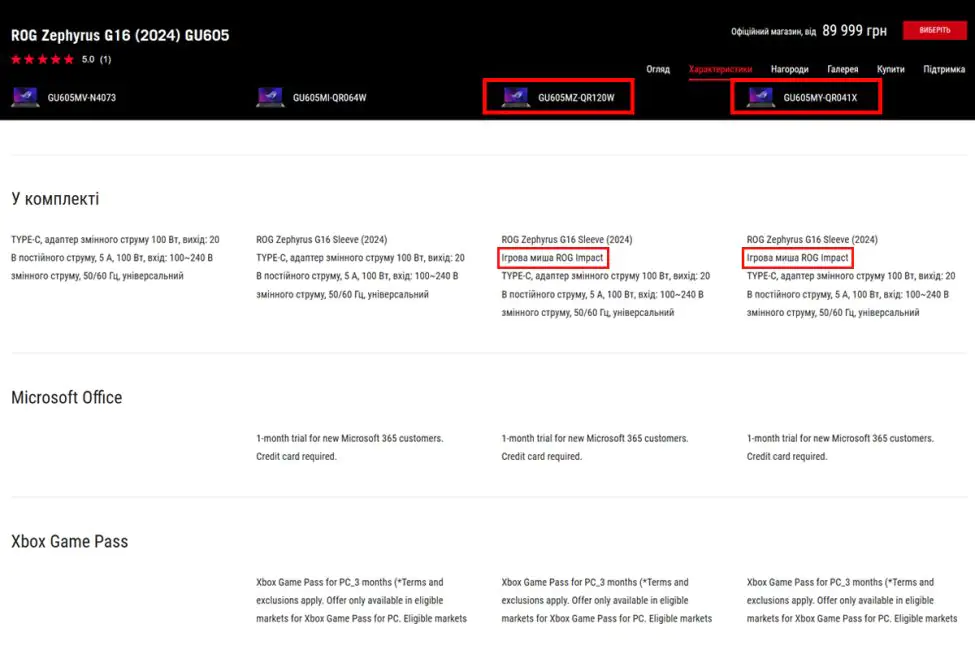Click the Xbox Game Pass section heading
Image resolution: width=975 pixels, height=650 pixels.
[x=70, y=541]
